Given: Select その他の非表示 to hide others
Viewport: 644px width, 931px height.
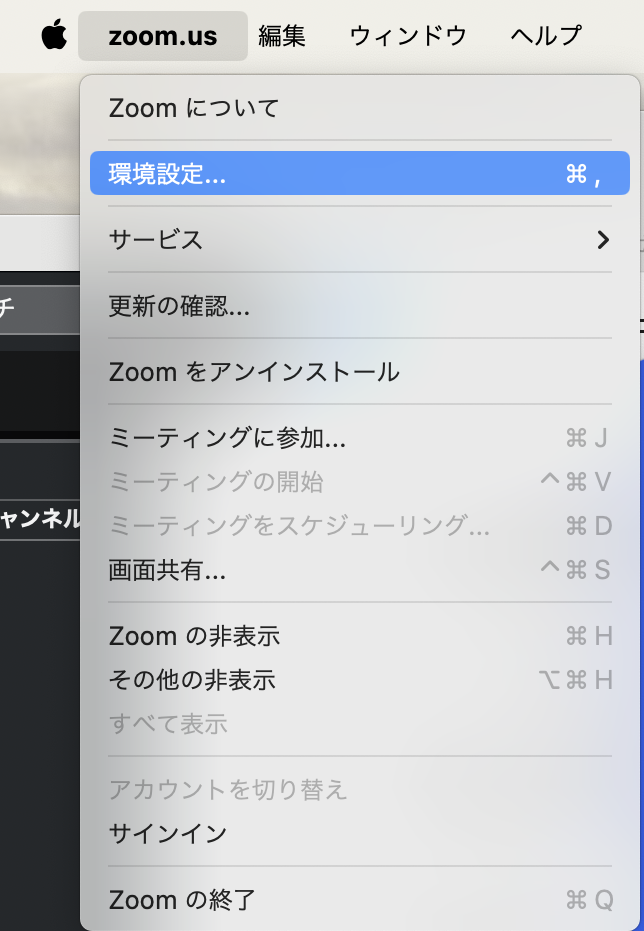Looking at the screenshot, I should (192, 680).
